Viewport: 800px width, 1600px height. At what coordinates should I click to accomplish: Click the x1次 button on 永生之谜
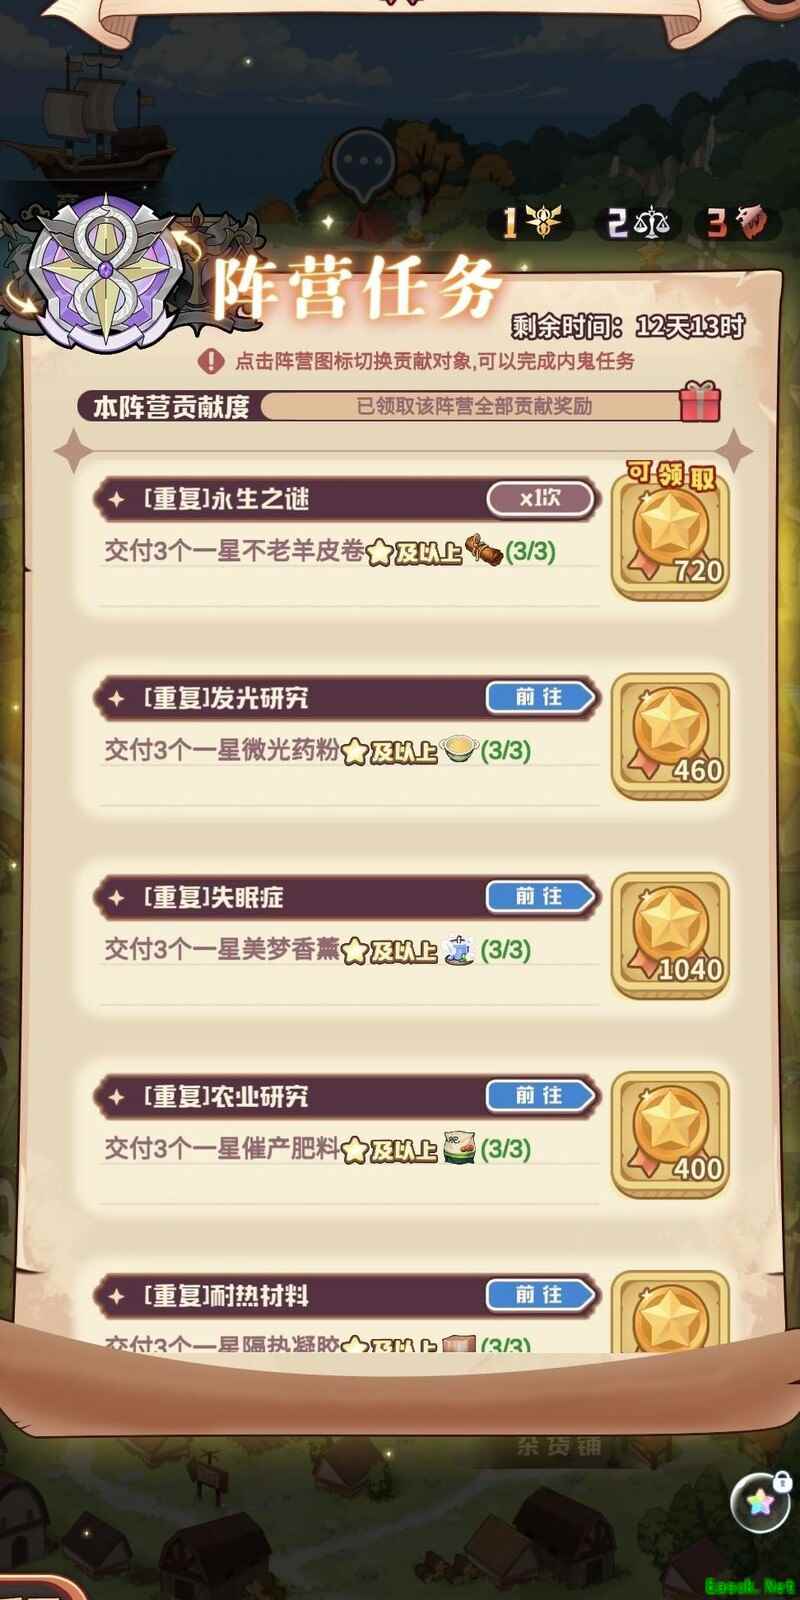tap(540, 498)
